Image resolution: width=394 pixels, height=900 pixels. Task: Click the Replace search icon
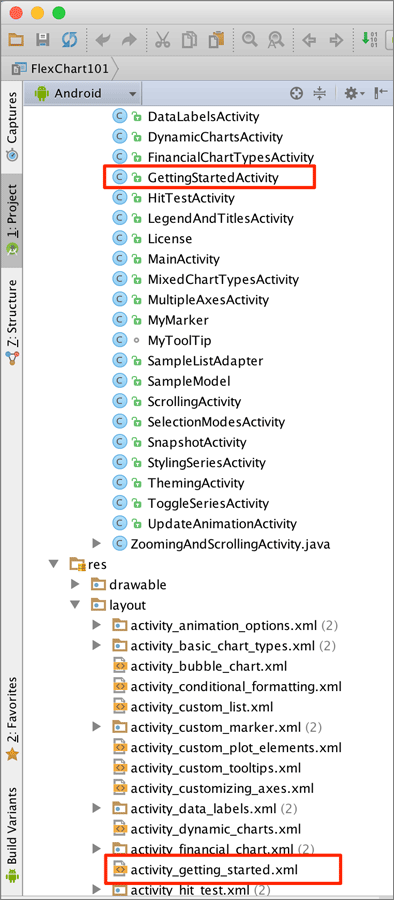click(276, 40)
